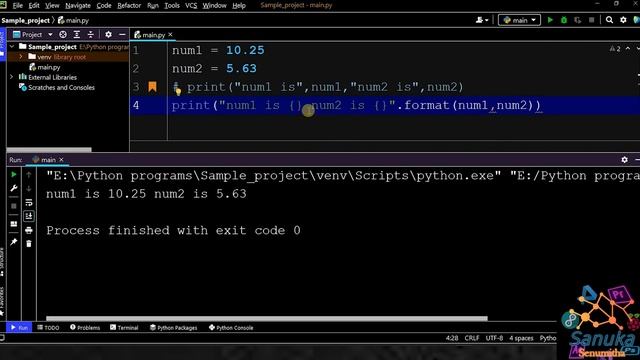Viewport: 640px width, 360px height.
Task: Toggle scroll to end in console
Action: (29, 216)
